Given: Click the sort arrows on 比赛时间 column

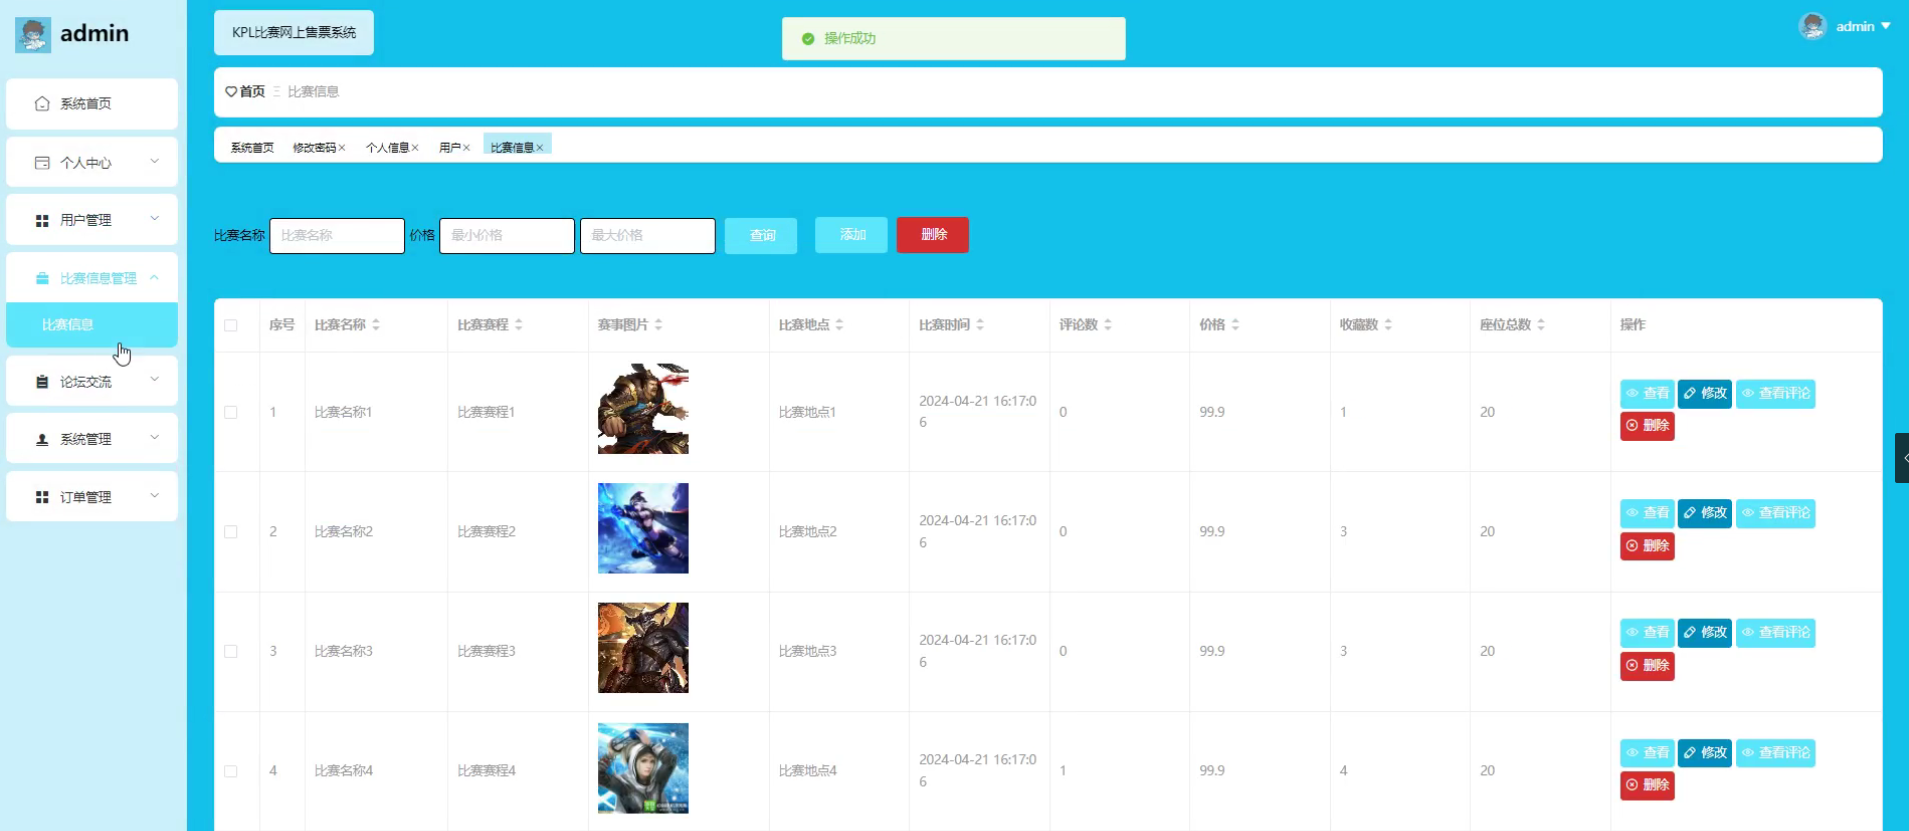Looking at the screenshot, I should pos(980,325).
